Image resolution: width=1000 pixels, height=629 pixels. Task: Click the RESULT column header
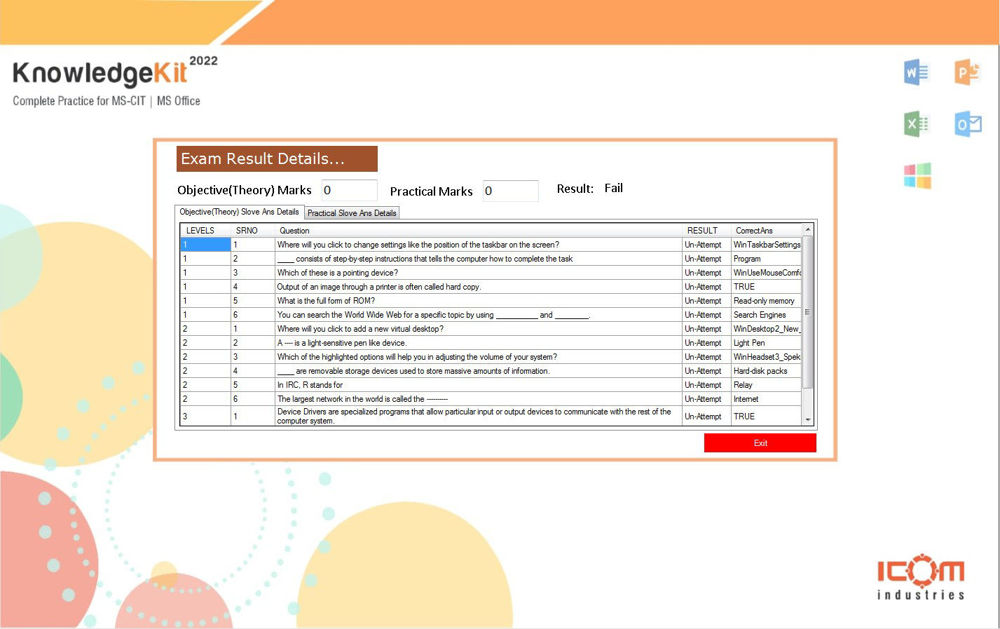(x=706, y=230)
